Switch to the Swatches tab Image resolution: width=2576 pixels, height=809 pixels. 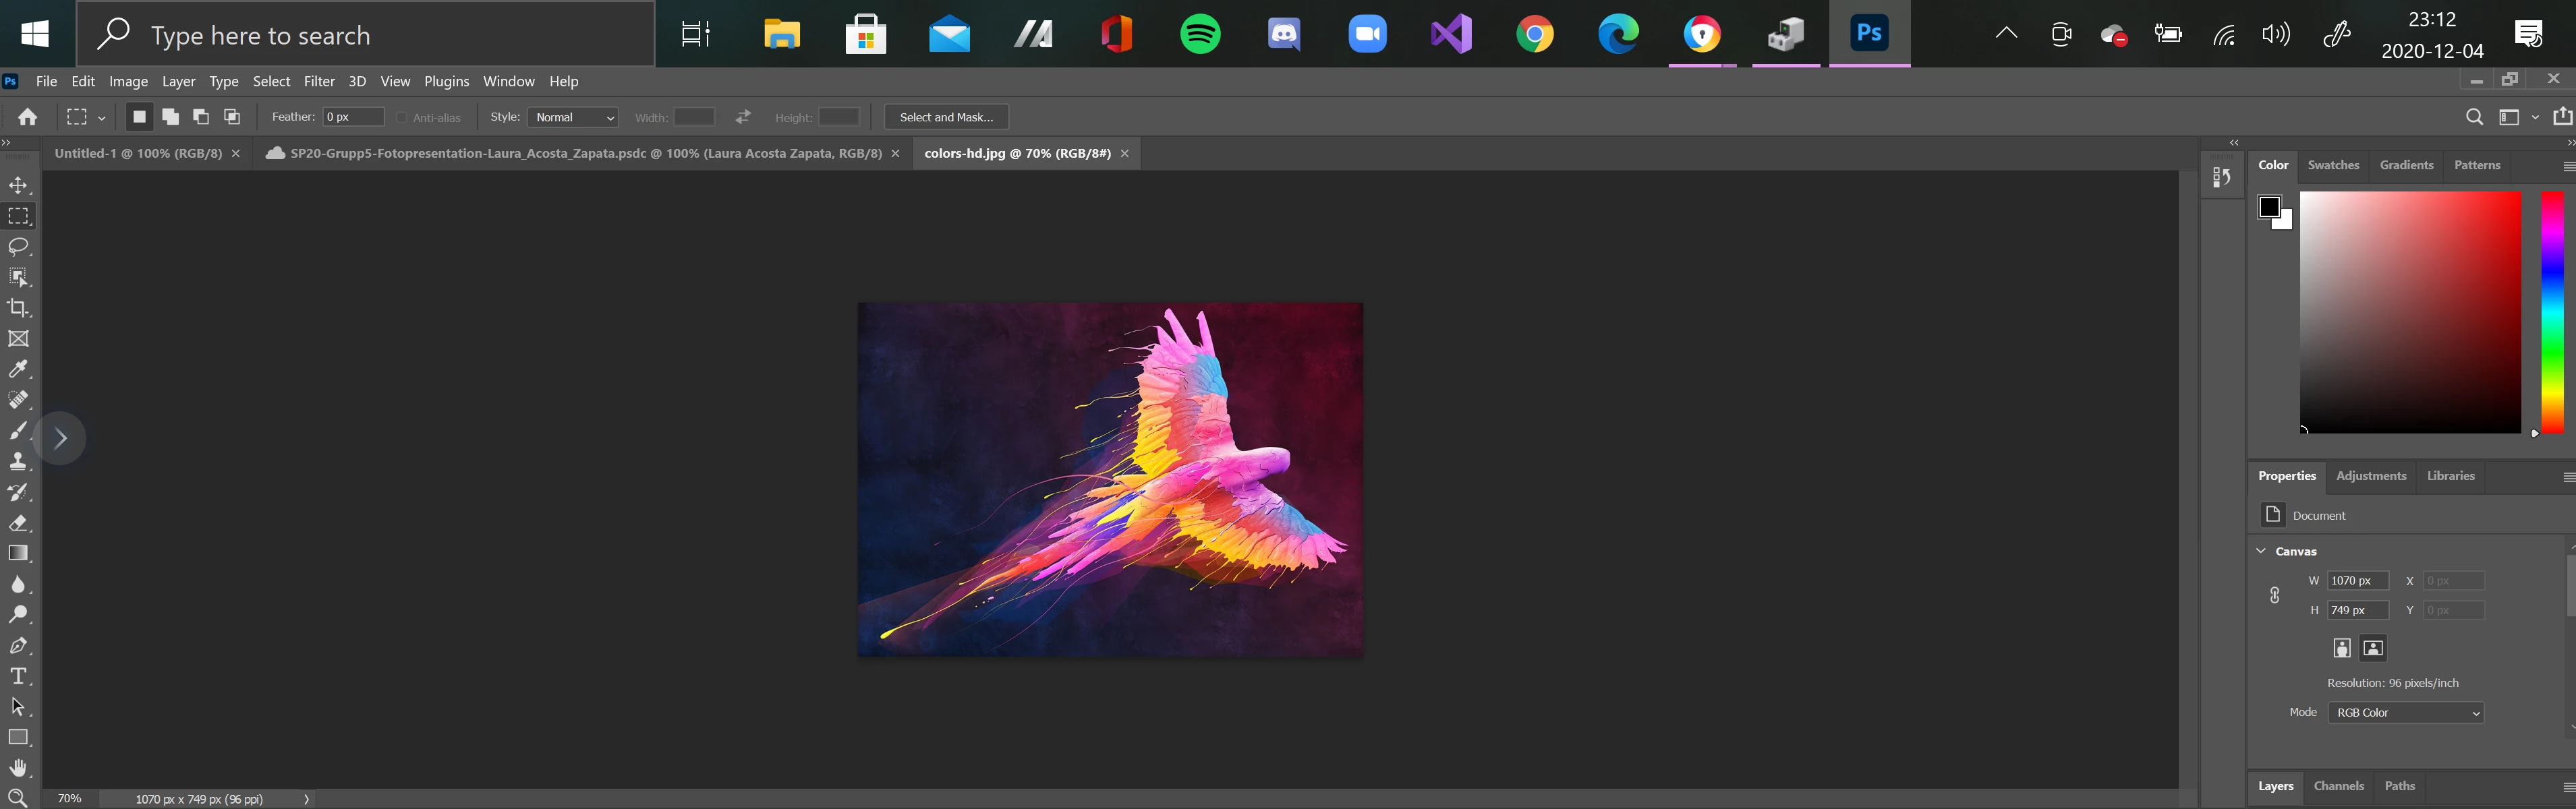click(x=2333, y=165)
